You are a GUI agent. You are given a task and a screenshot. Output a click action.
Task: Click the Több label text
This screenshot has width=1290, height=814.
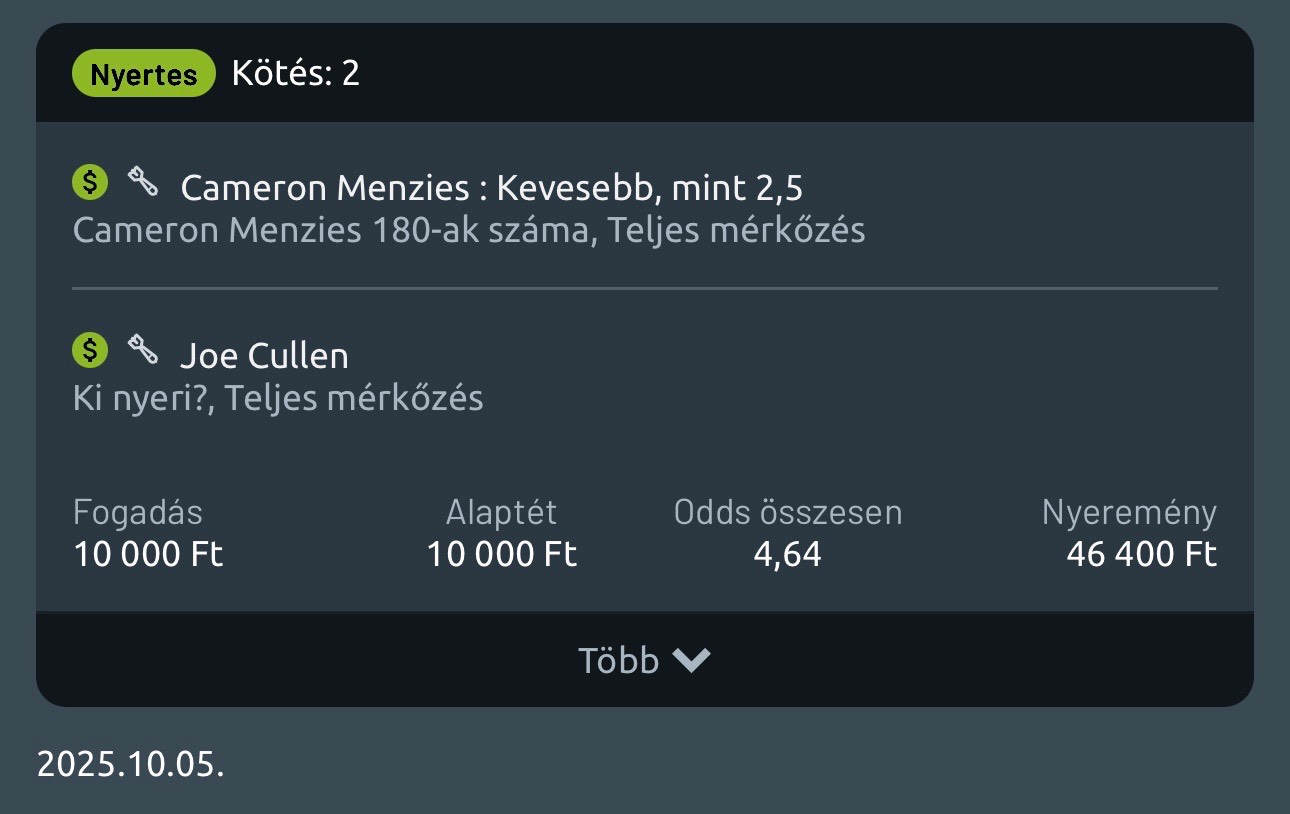pos(618,661)
